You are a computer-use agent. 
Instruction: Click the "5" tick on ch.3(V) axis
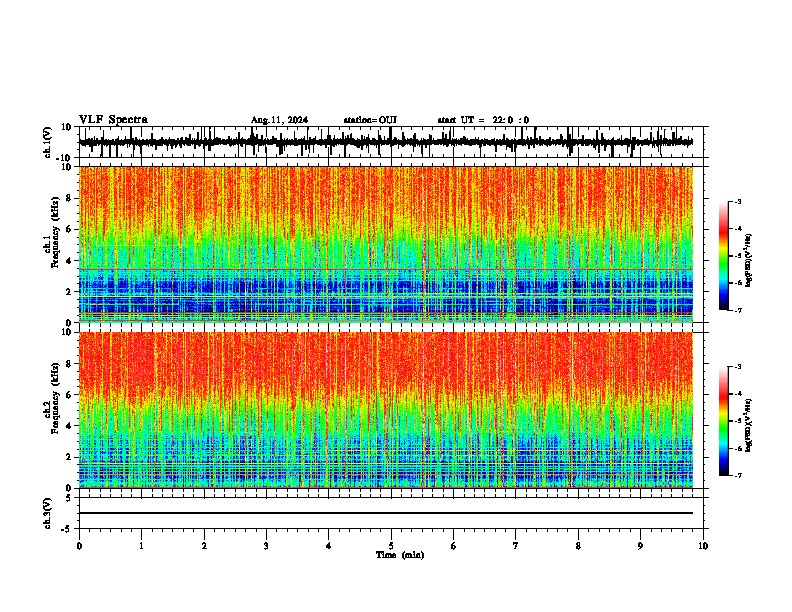click(70, 498)
